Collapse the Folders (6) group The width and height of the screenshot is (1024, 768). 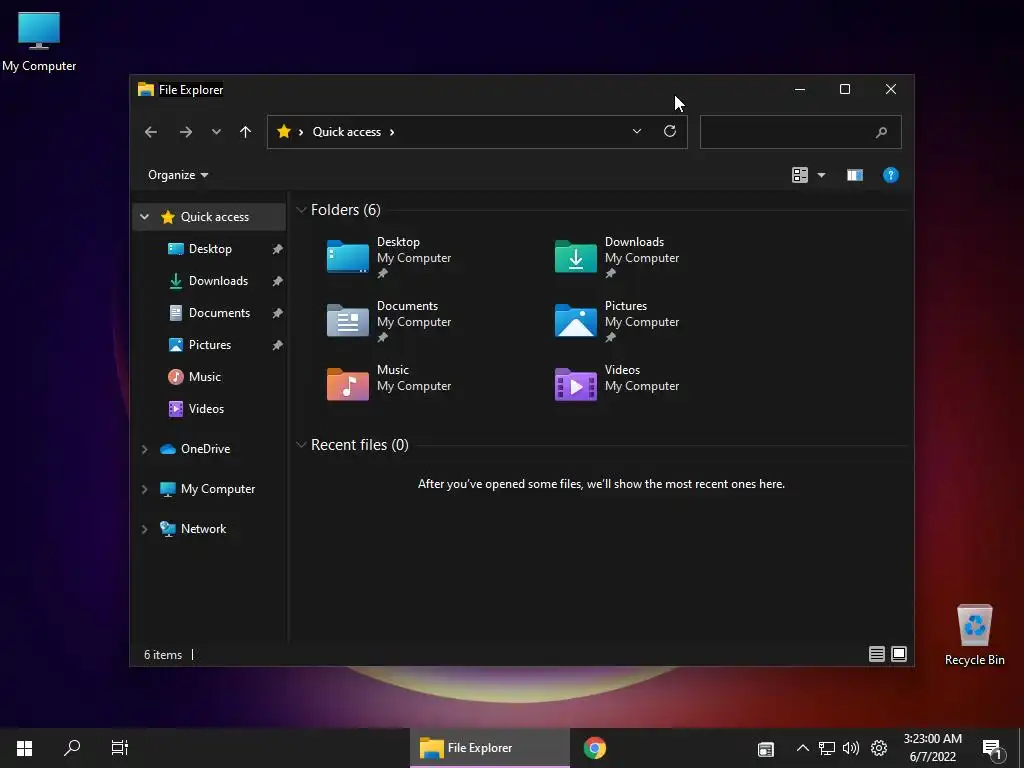(x=301, y=210)
